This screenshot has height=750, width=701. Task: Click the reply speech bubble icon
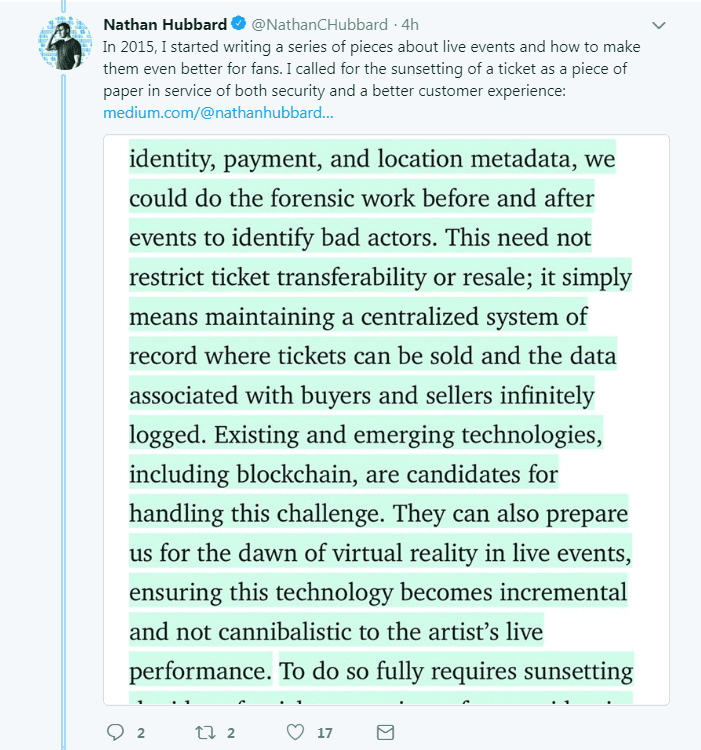click(x=115, y=732)
